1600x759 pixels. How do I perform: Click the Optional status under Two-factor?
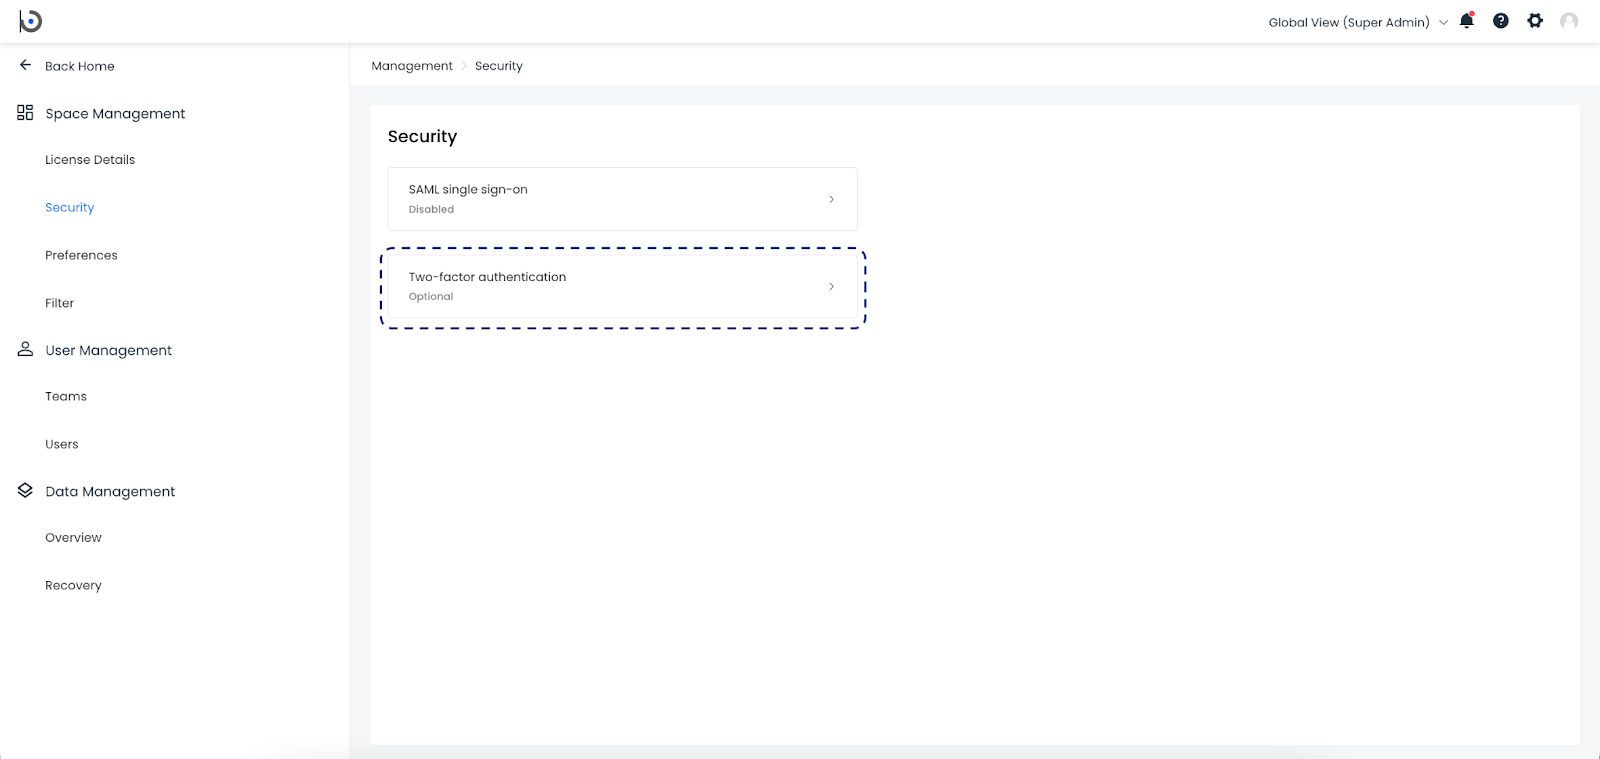click(431, 296)
